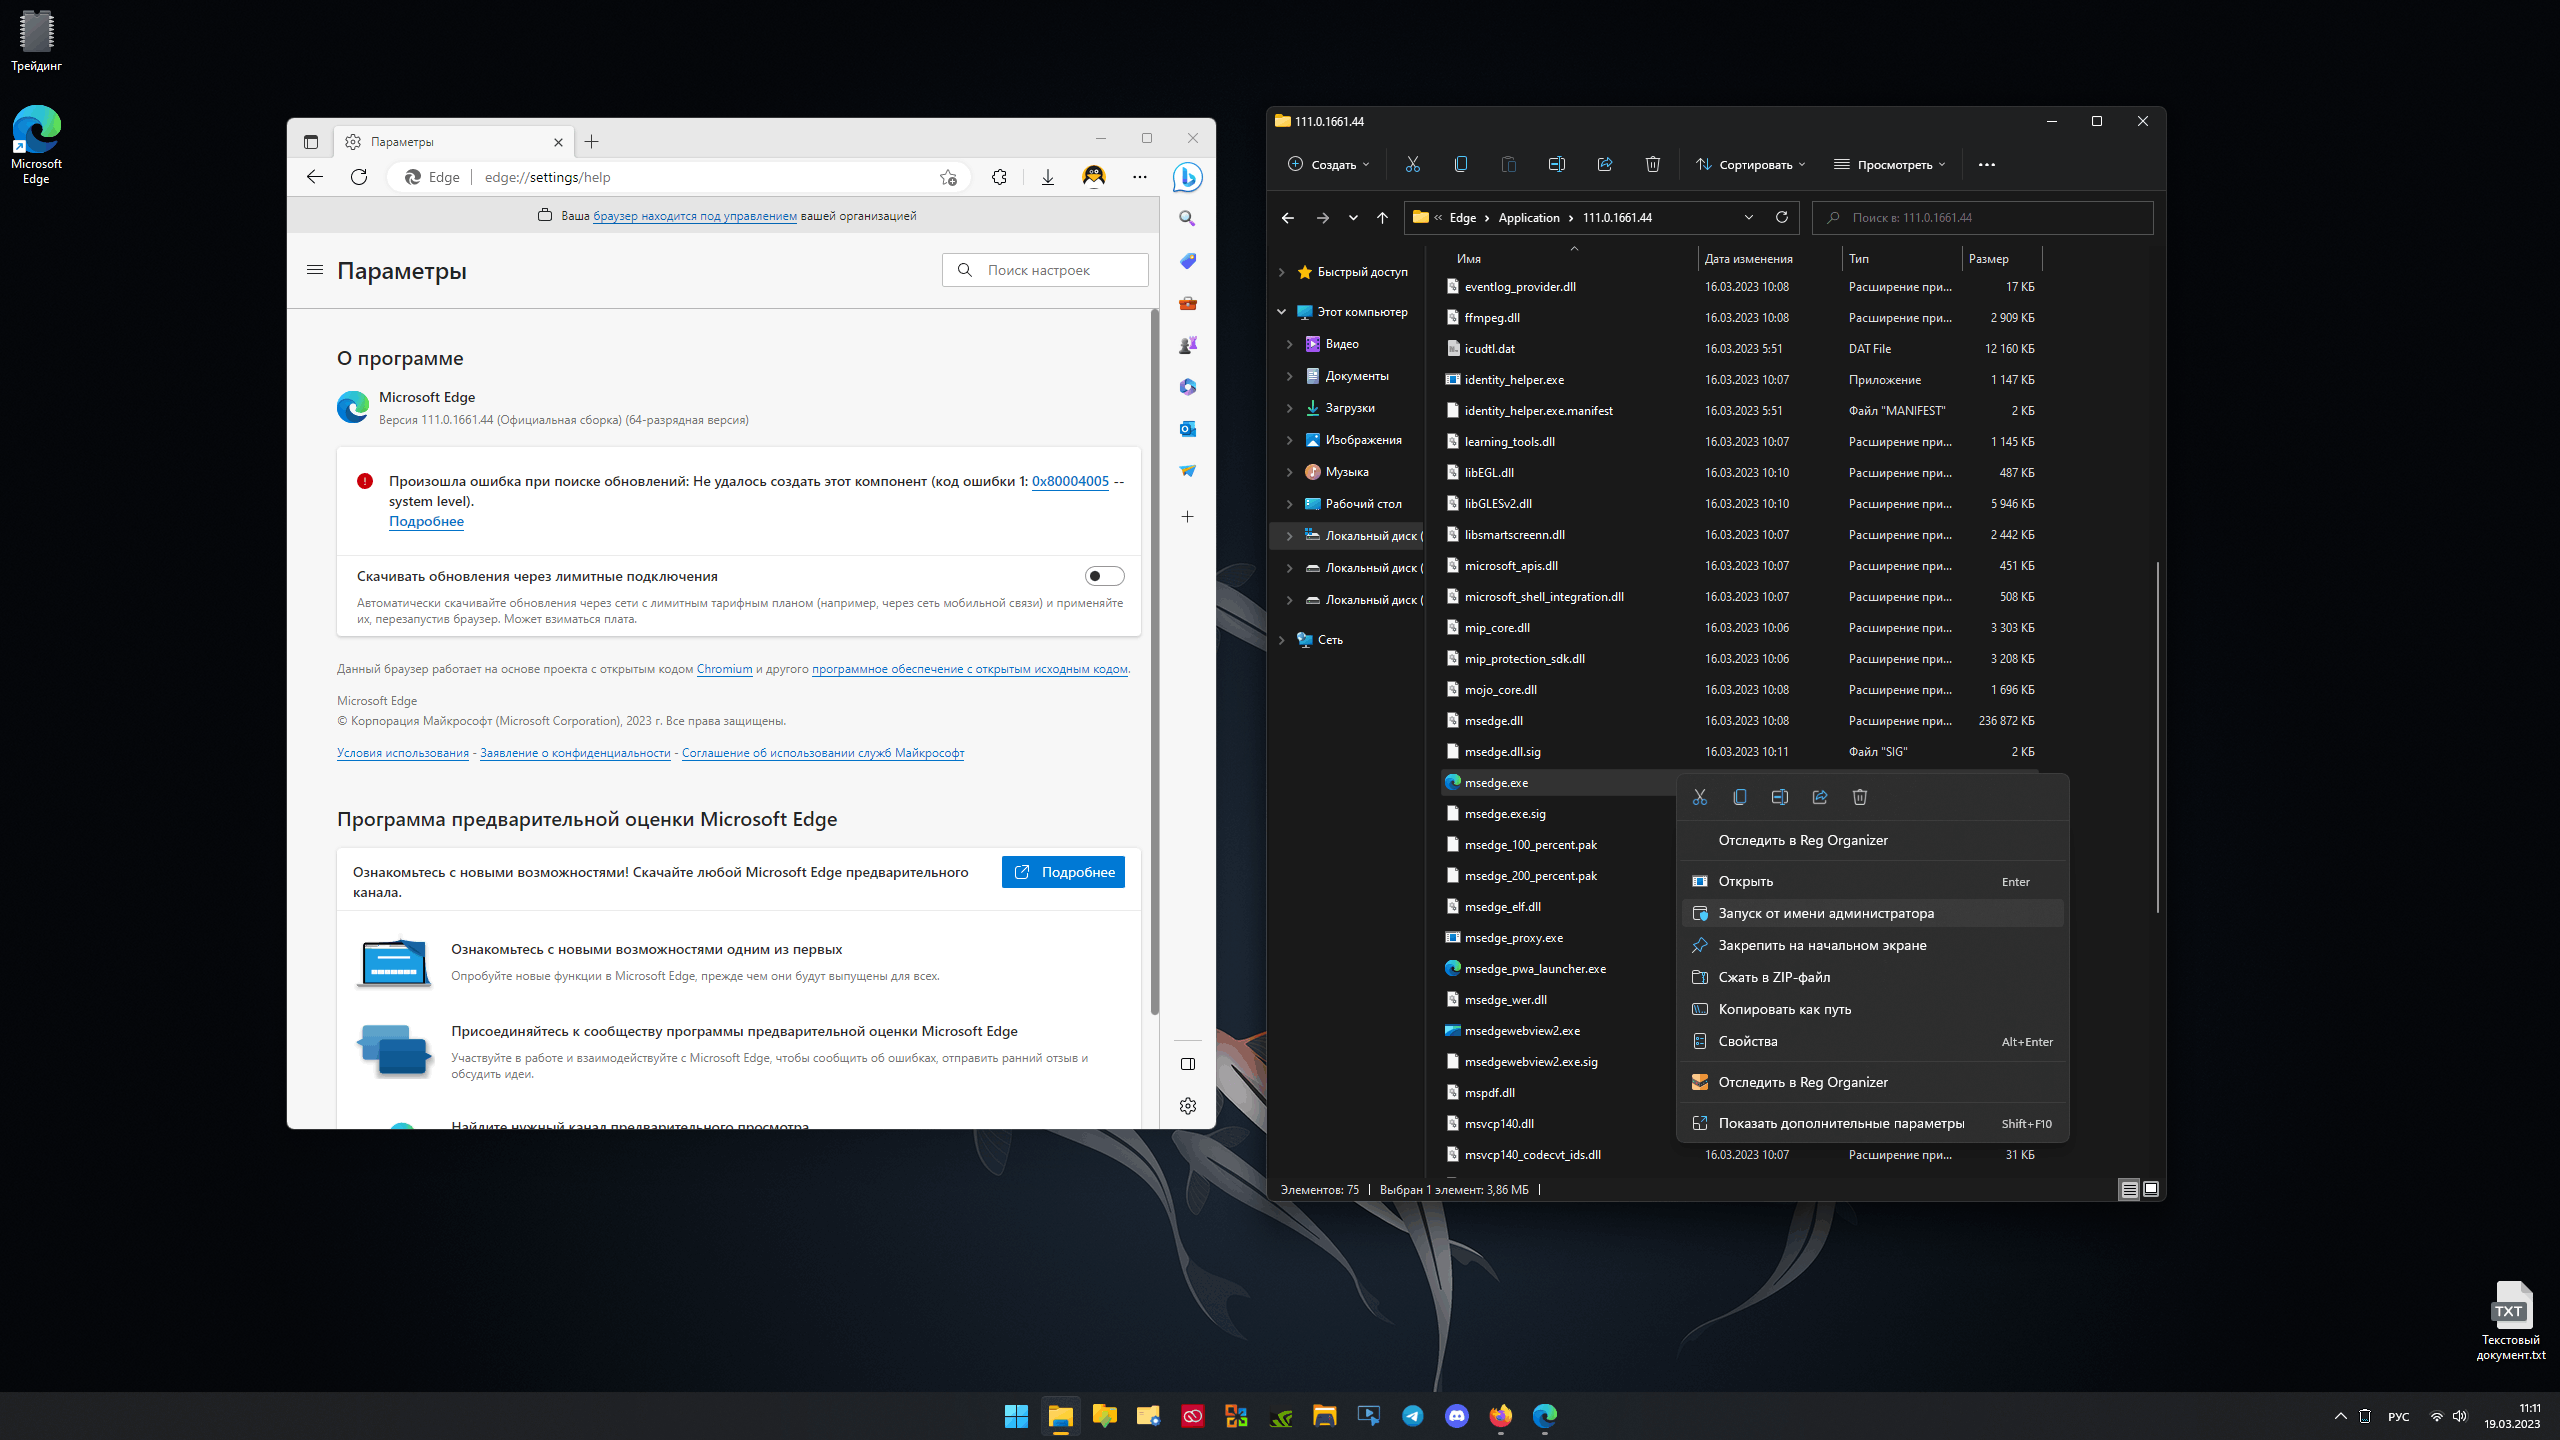The image size is (2560, 1440).
Task: Open Tools briefcase icon in Edge sidebar
Action: [x=1187, y=302]
